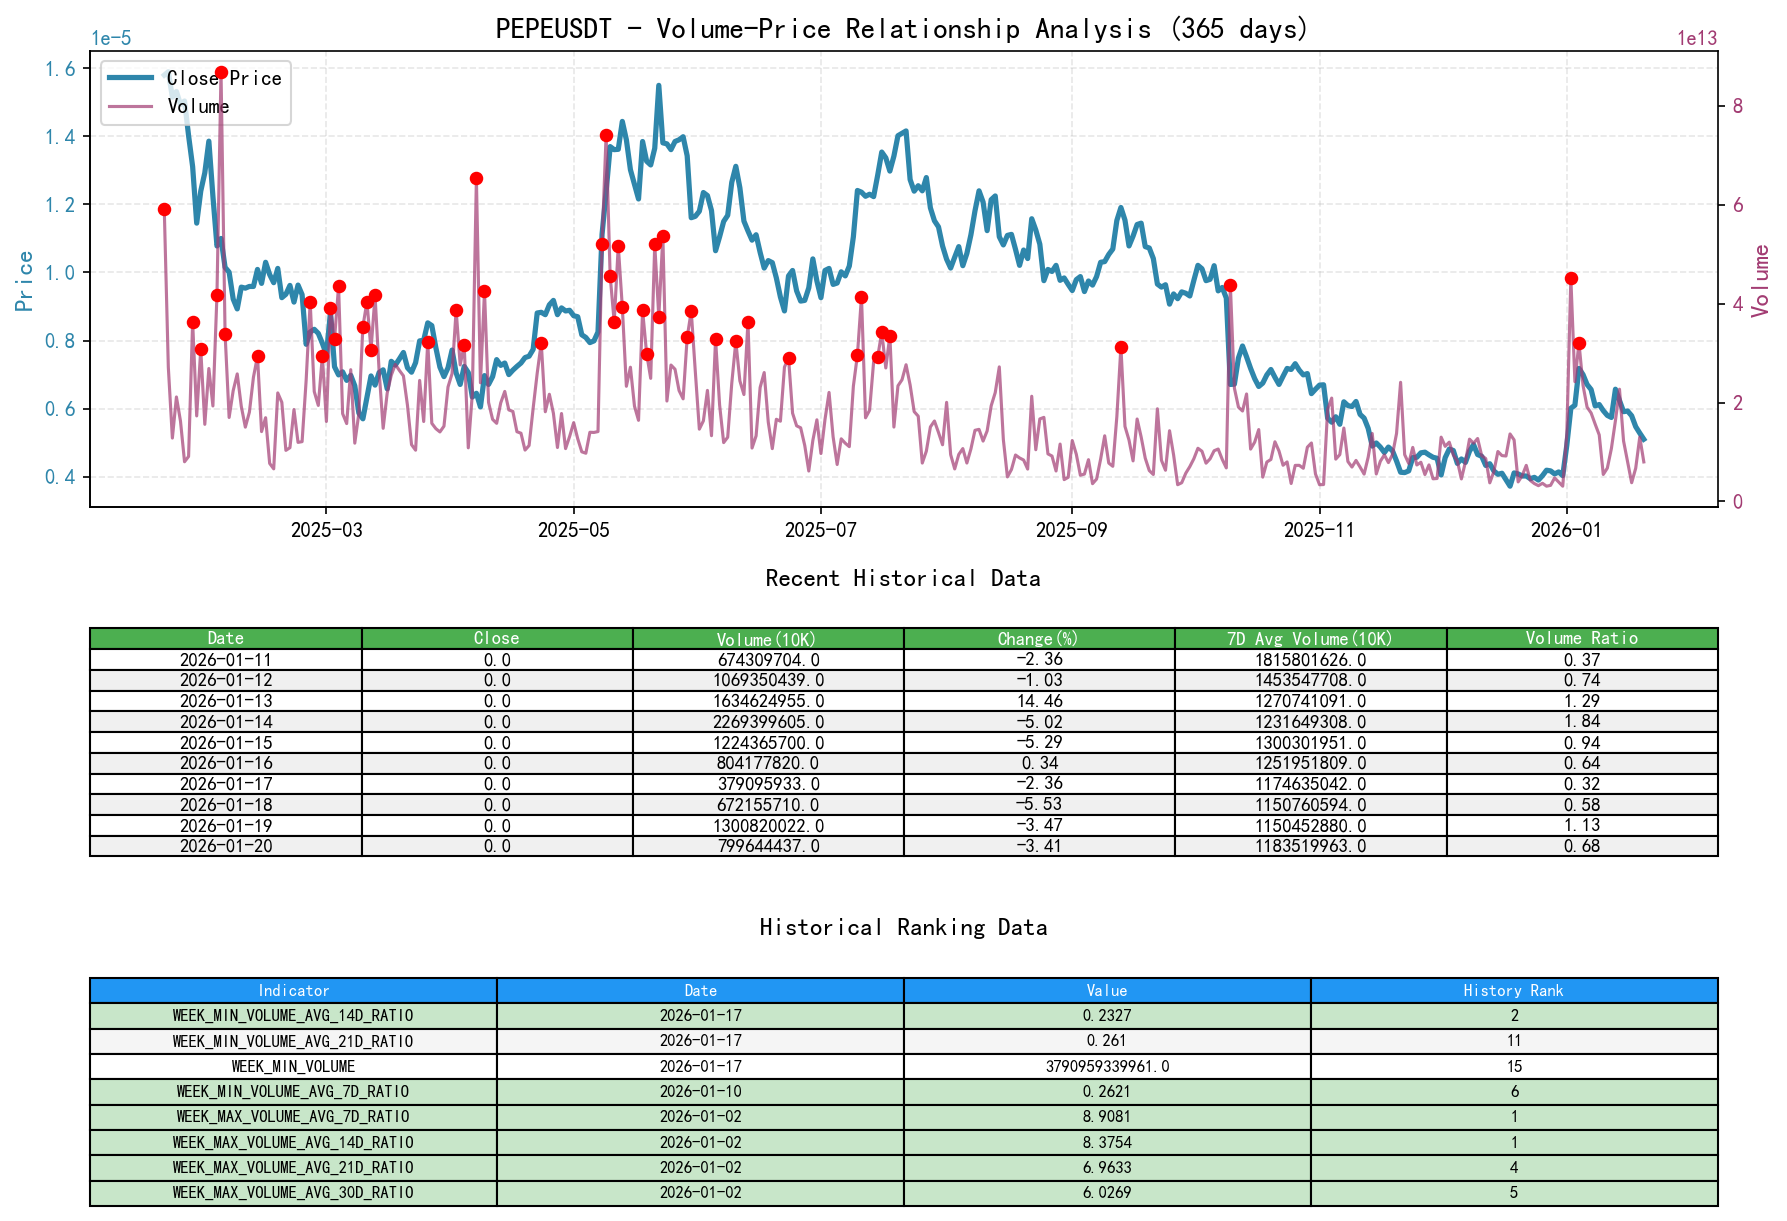Select the red volume spike marker near 2025-05
Screen dimensions: 1787x1221
607,134
